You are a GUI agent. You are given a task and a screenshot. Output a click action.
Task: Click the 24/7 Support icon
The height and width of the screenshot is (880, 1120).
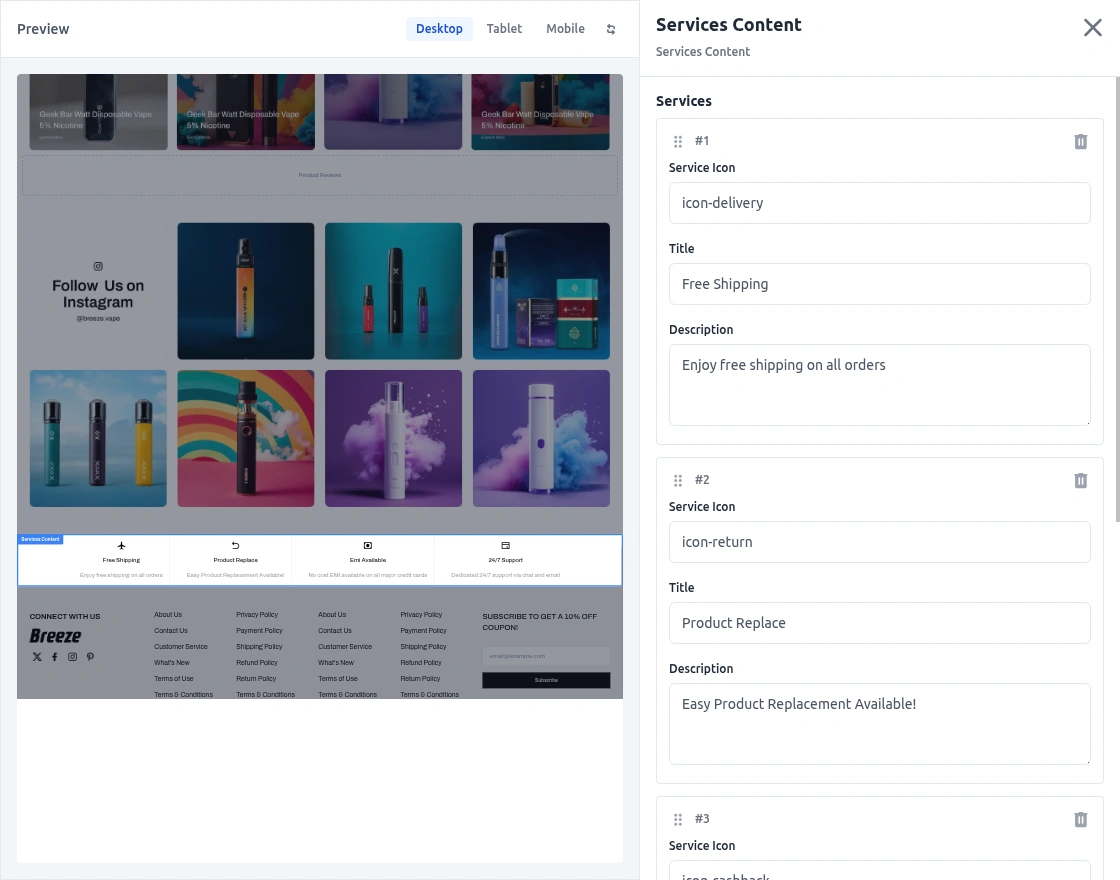click(x=506, y=546)
